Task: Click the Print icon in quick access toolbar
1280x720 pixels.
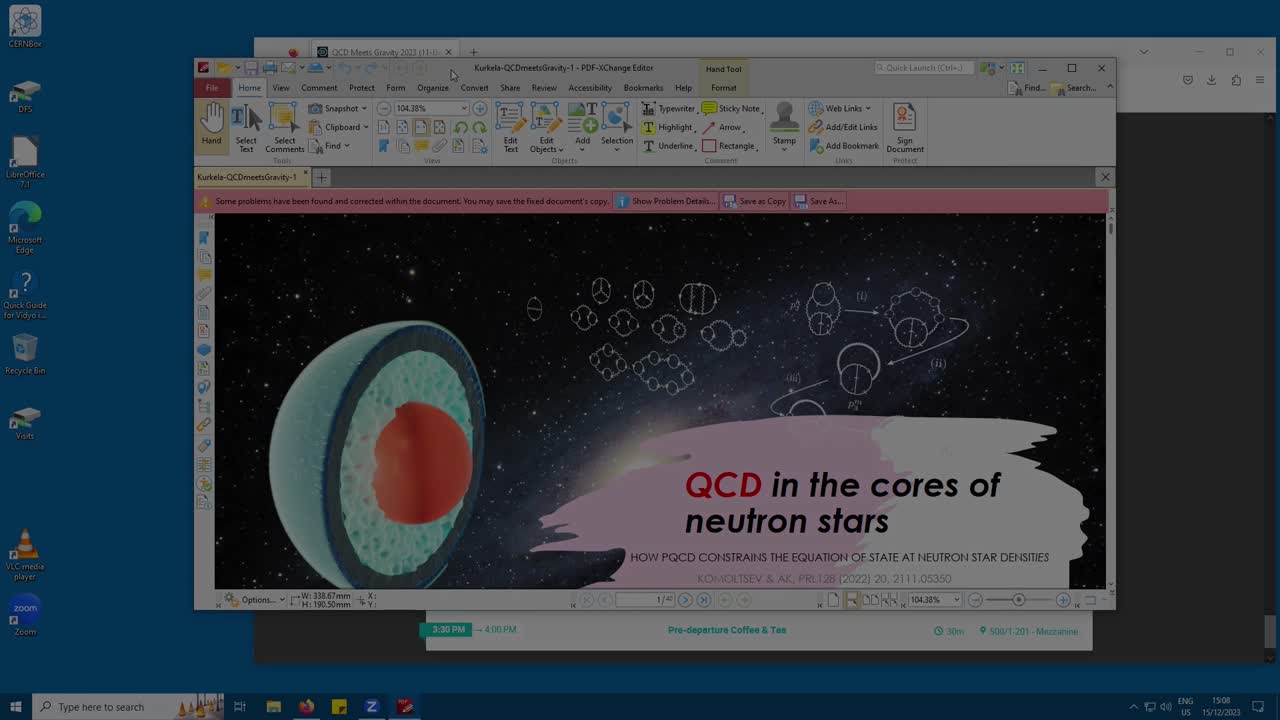Action: (x=269, y=68)
